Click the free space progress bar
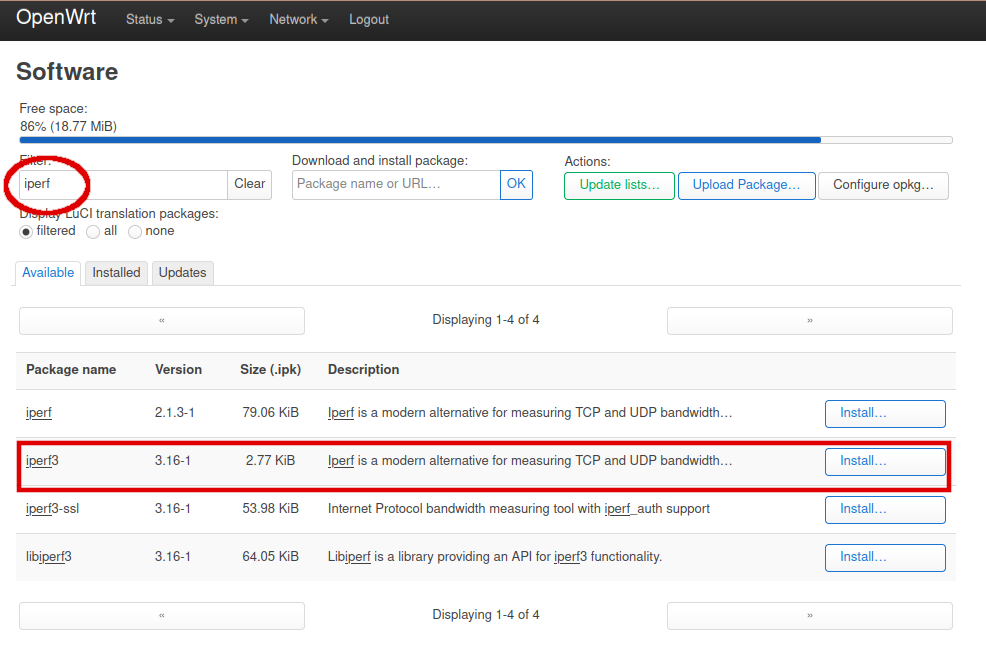The width and height of the screenshot is (986, 649). pyautogui.click(x=486, y=140)
